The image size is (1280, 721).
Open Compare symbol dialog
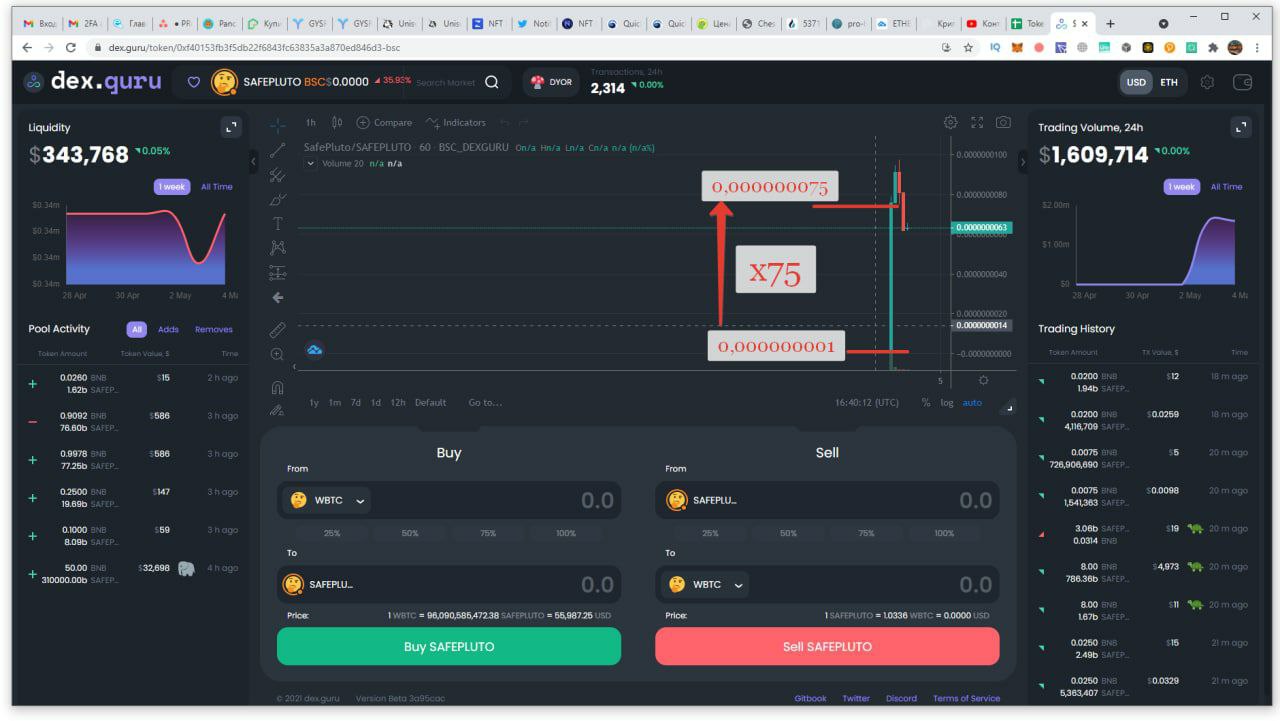pyautogui.click(x=384, y=122)
